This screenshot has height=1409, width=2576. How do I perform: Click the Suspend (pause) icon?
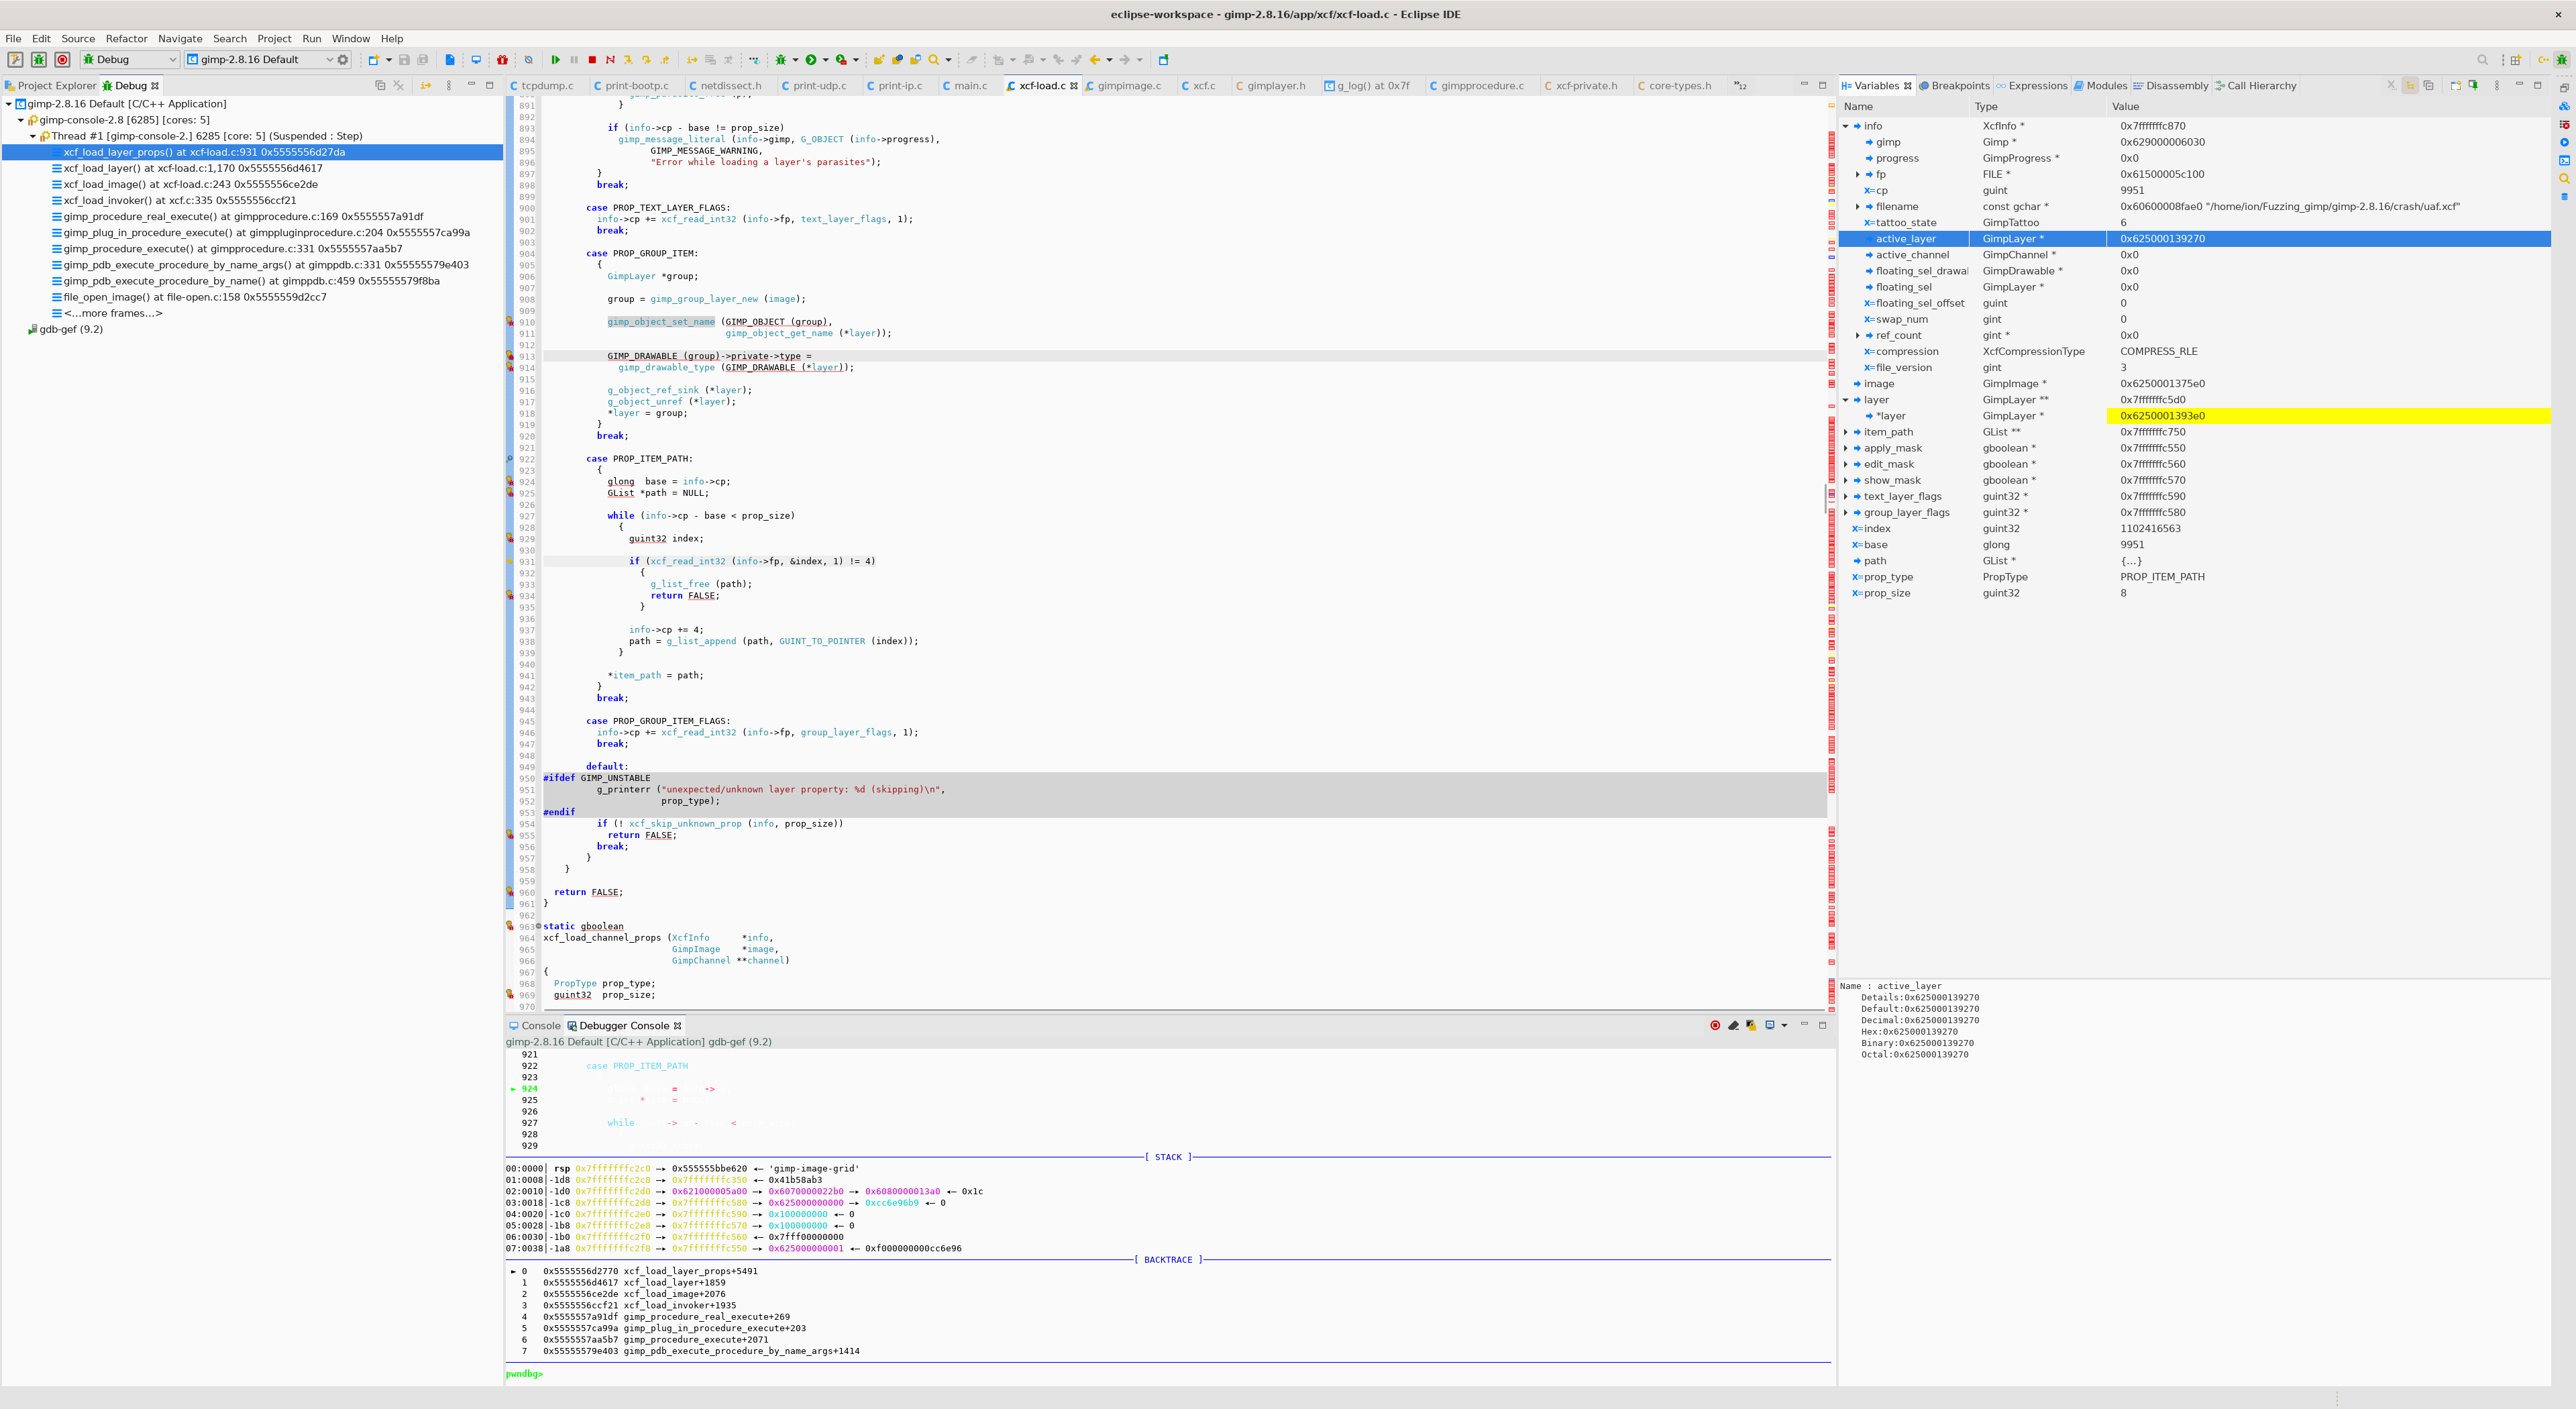[574, 60]
